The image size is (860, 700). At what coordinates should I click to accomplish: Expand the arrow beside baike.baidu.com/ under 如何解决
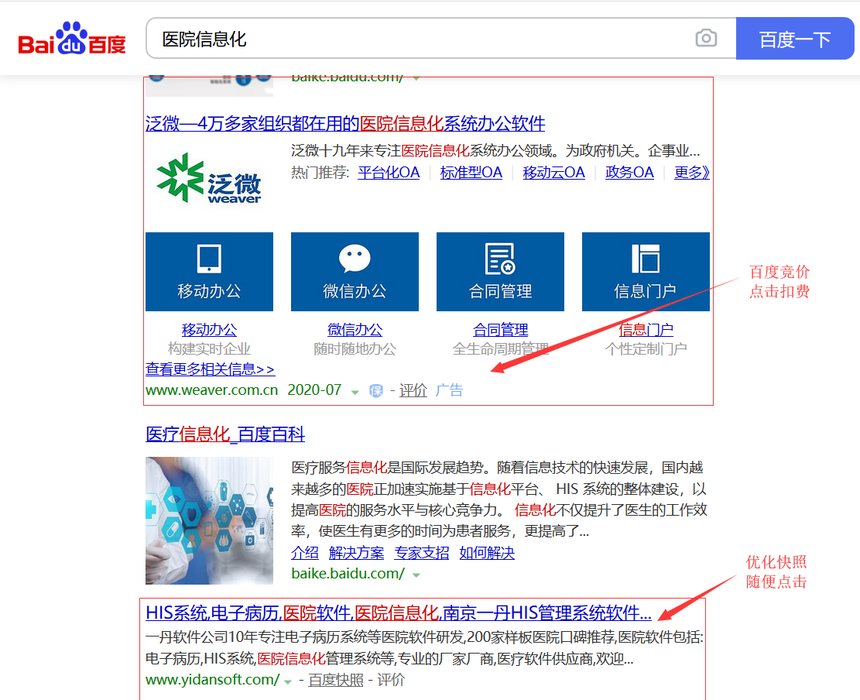pyautogui.click(x=416, y=575)
